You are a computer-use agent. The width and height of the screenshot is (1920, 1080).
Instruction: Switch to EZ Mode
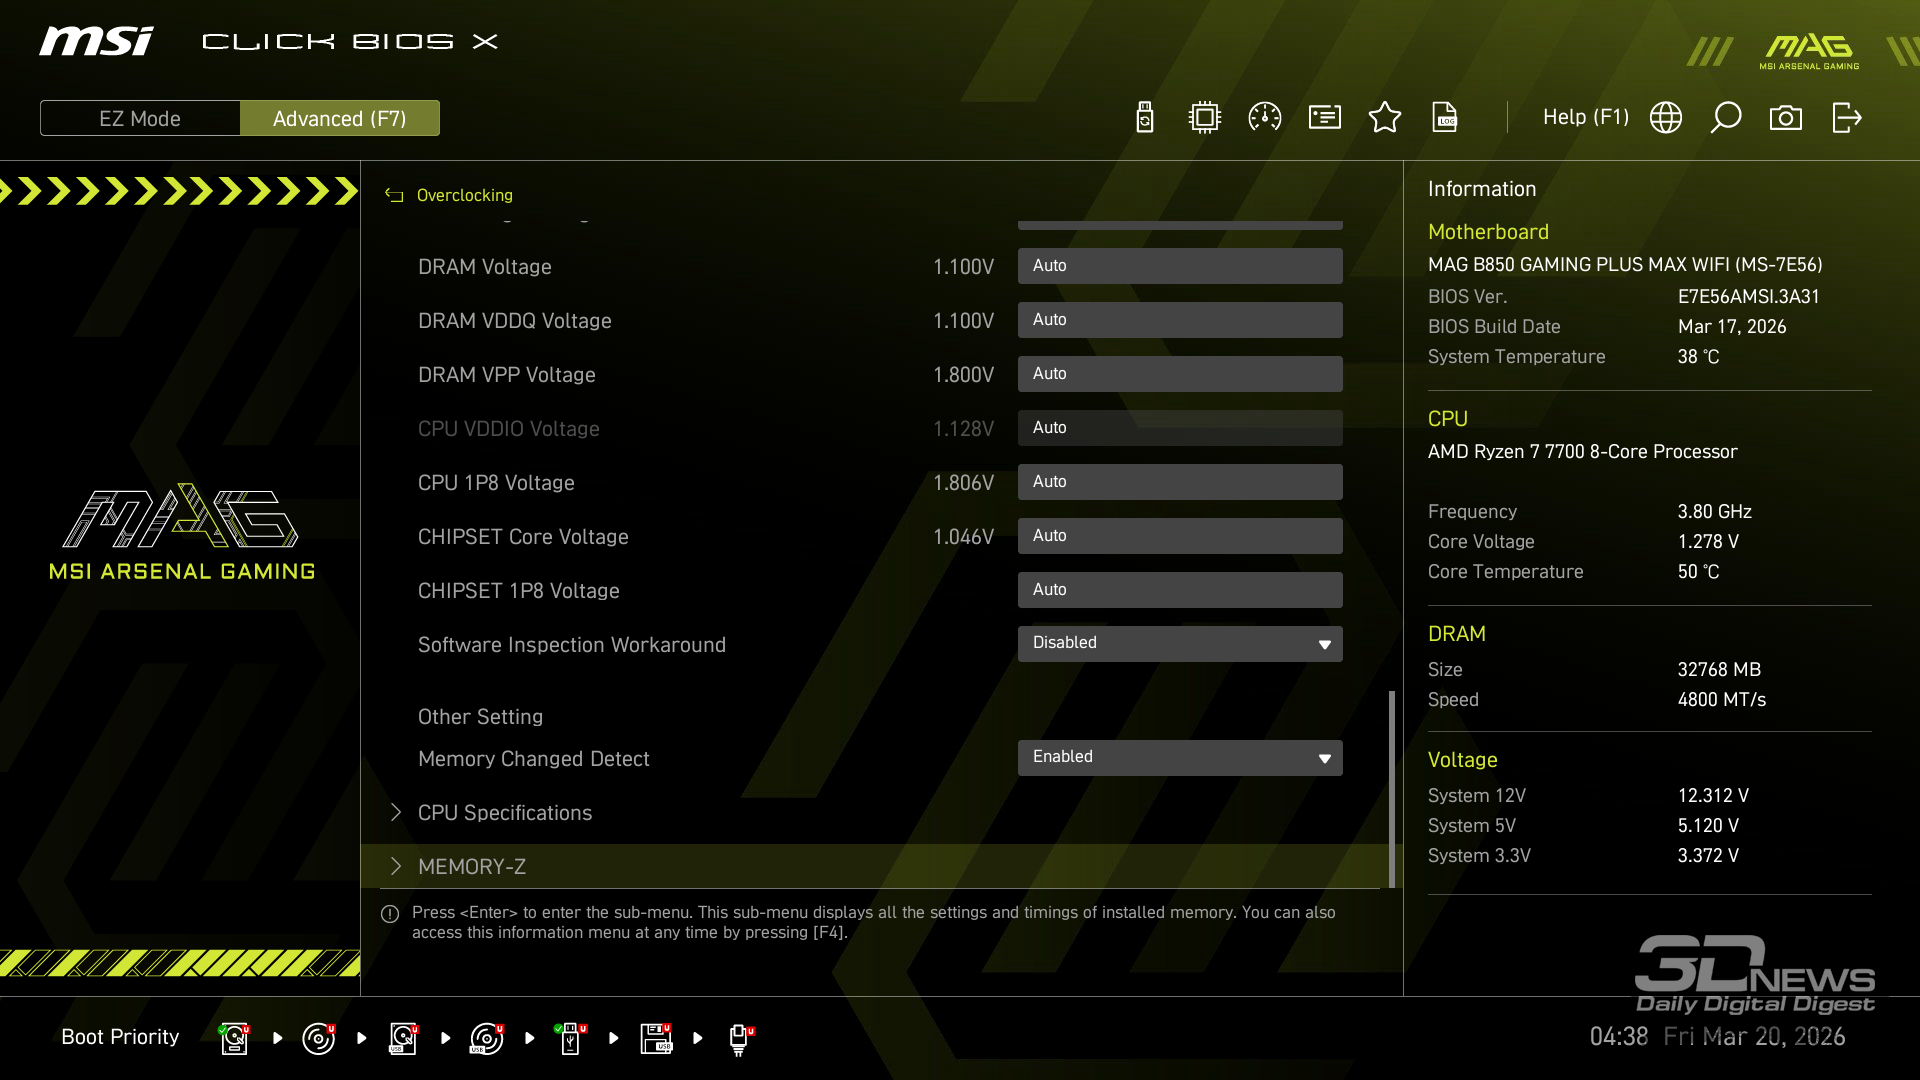140,118
